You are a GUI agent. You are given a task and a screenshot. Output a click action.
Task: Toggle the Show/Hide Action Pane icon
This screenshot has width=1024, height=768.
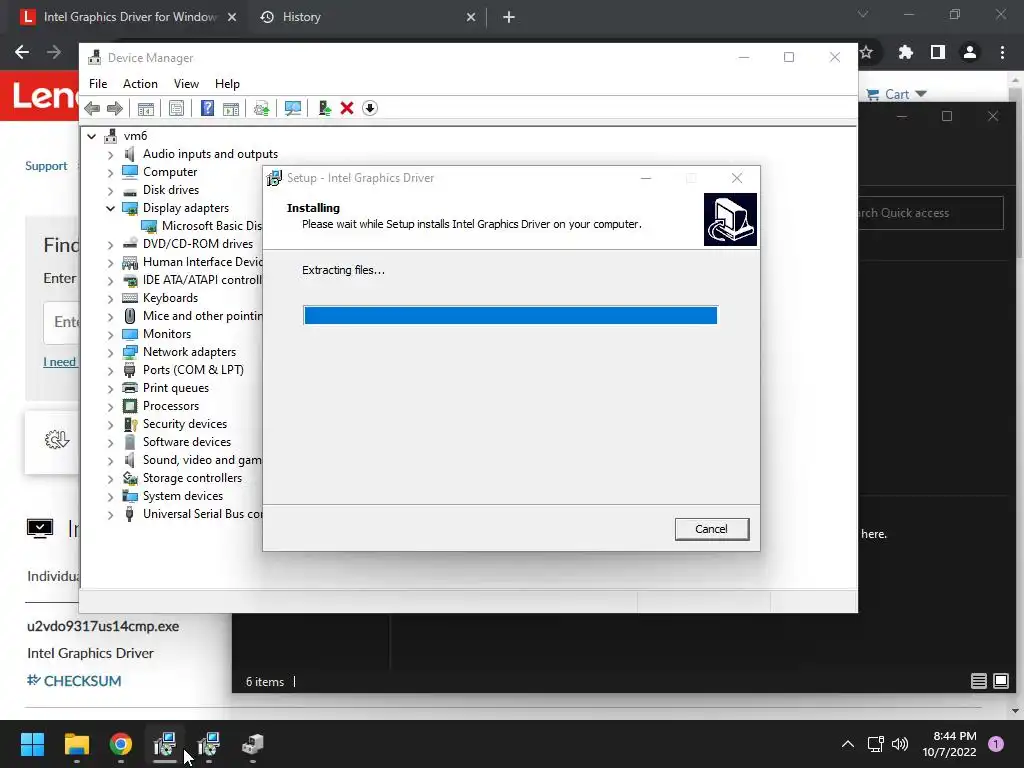tap(231, 108)
